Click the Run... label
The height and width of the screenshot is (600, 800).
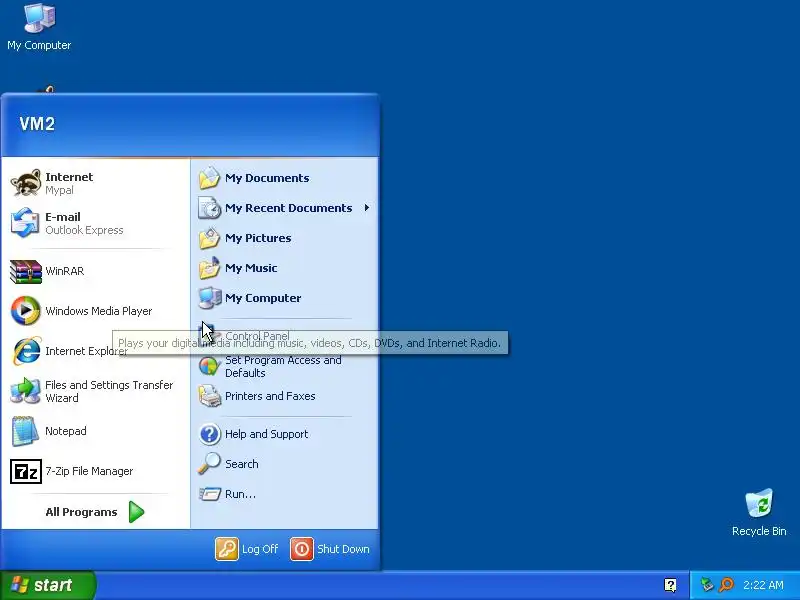[x=240, y=494]
